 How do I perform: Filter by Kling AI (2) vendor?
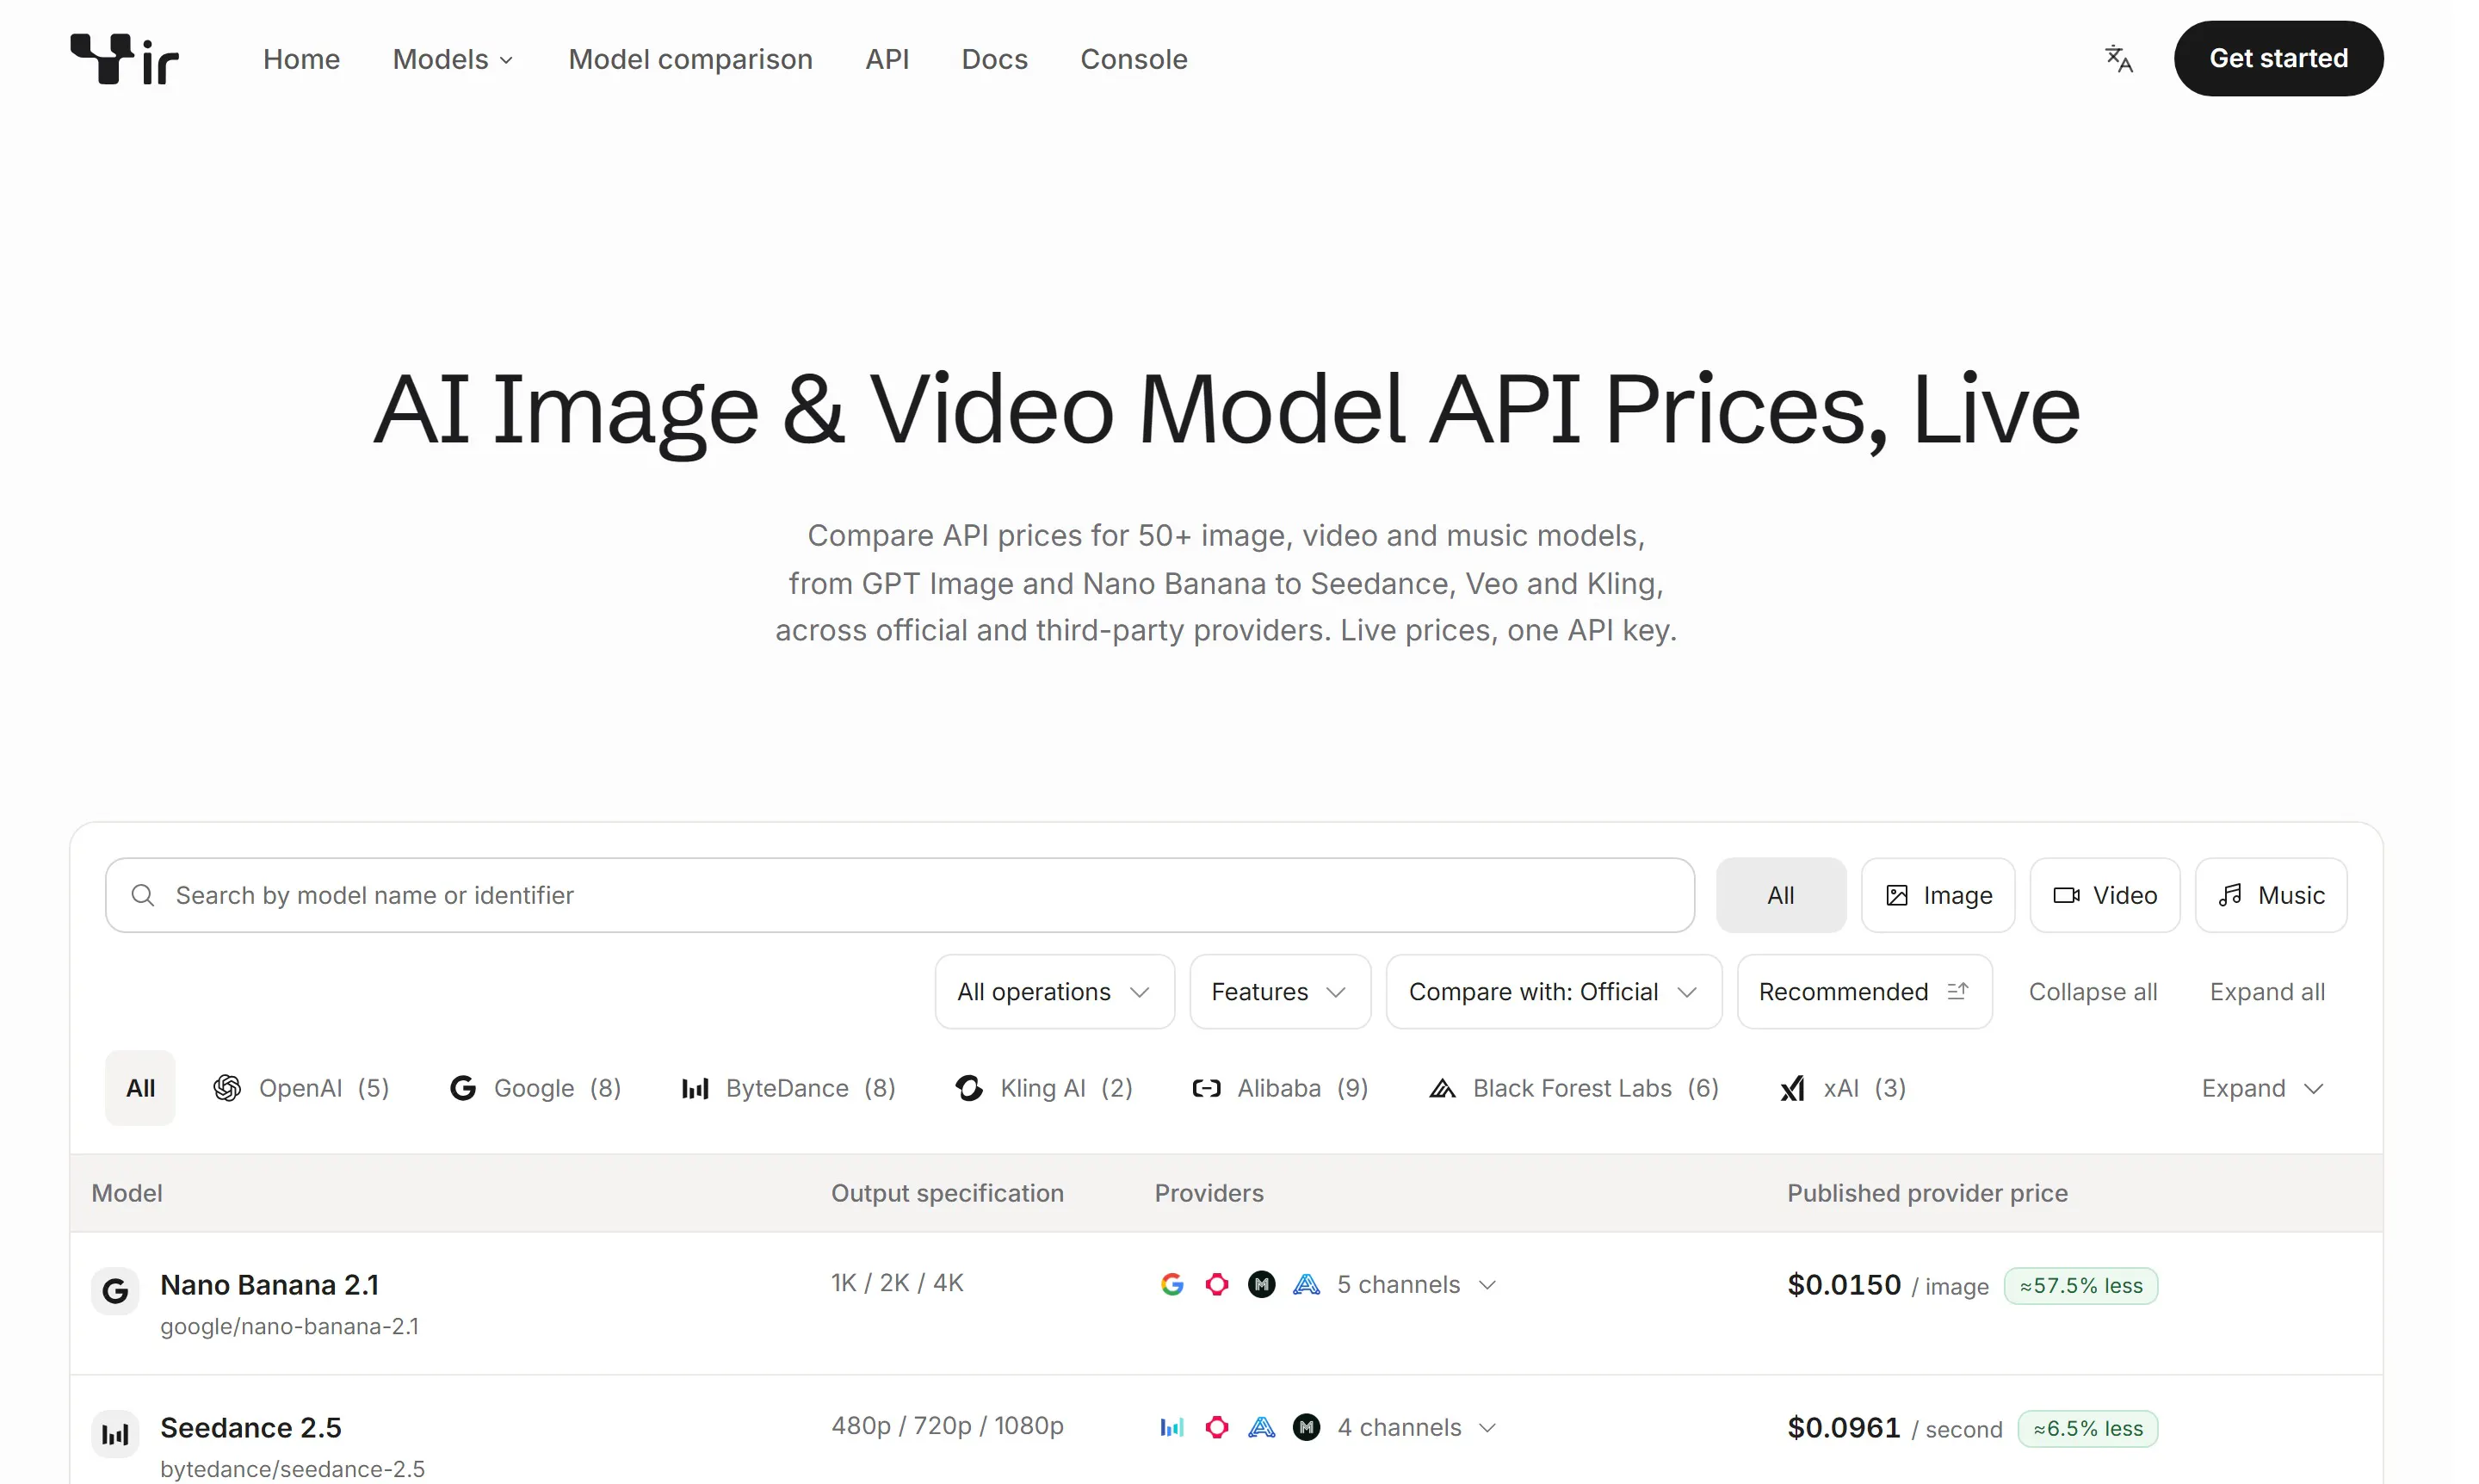[x=1044, y=1088]
